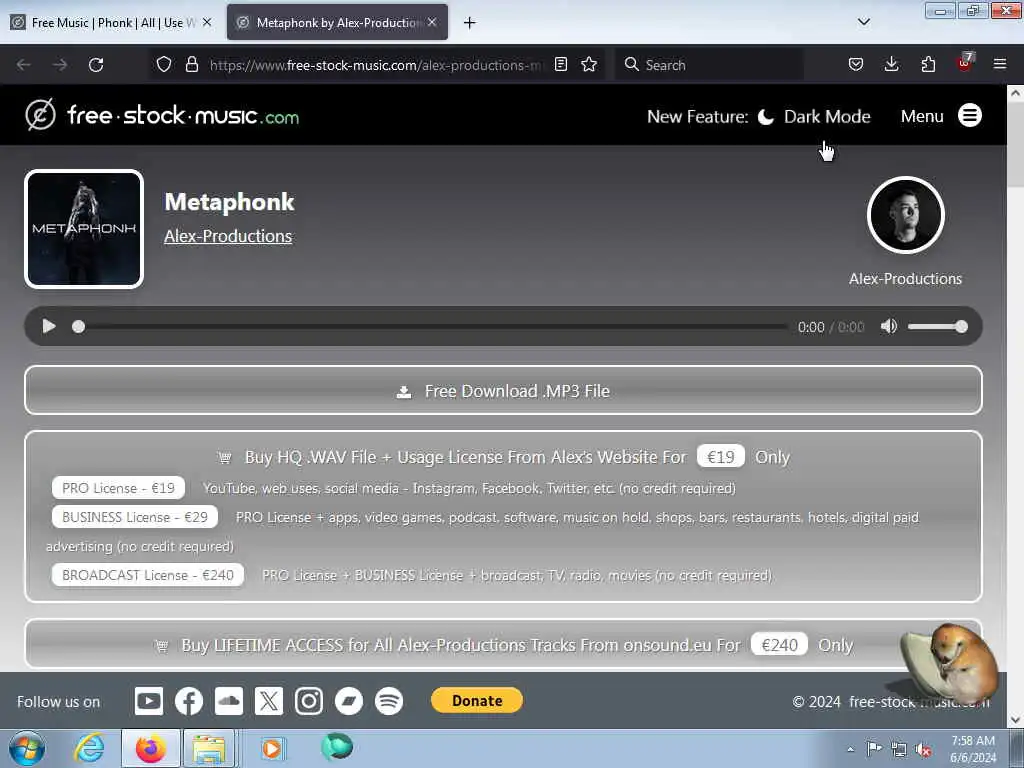Open the Instagram follow icon
Viewport: 1024px width, 768px height.
[x=309, y=701]
